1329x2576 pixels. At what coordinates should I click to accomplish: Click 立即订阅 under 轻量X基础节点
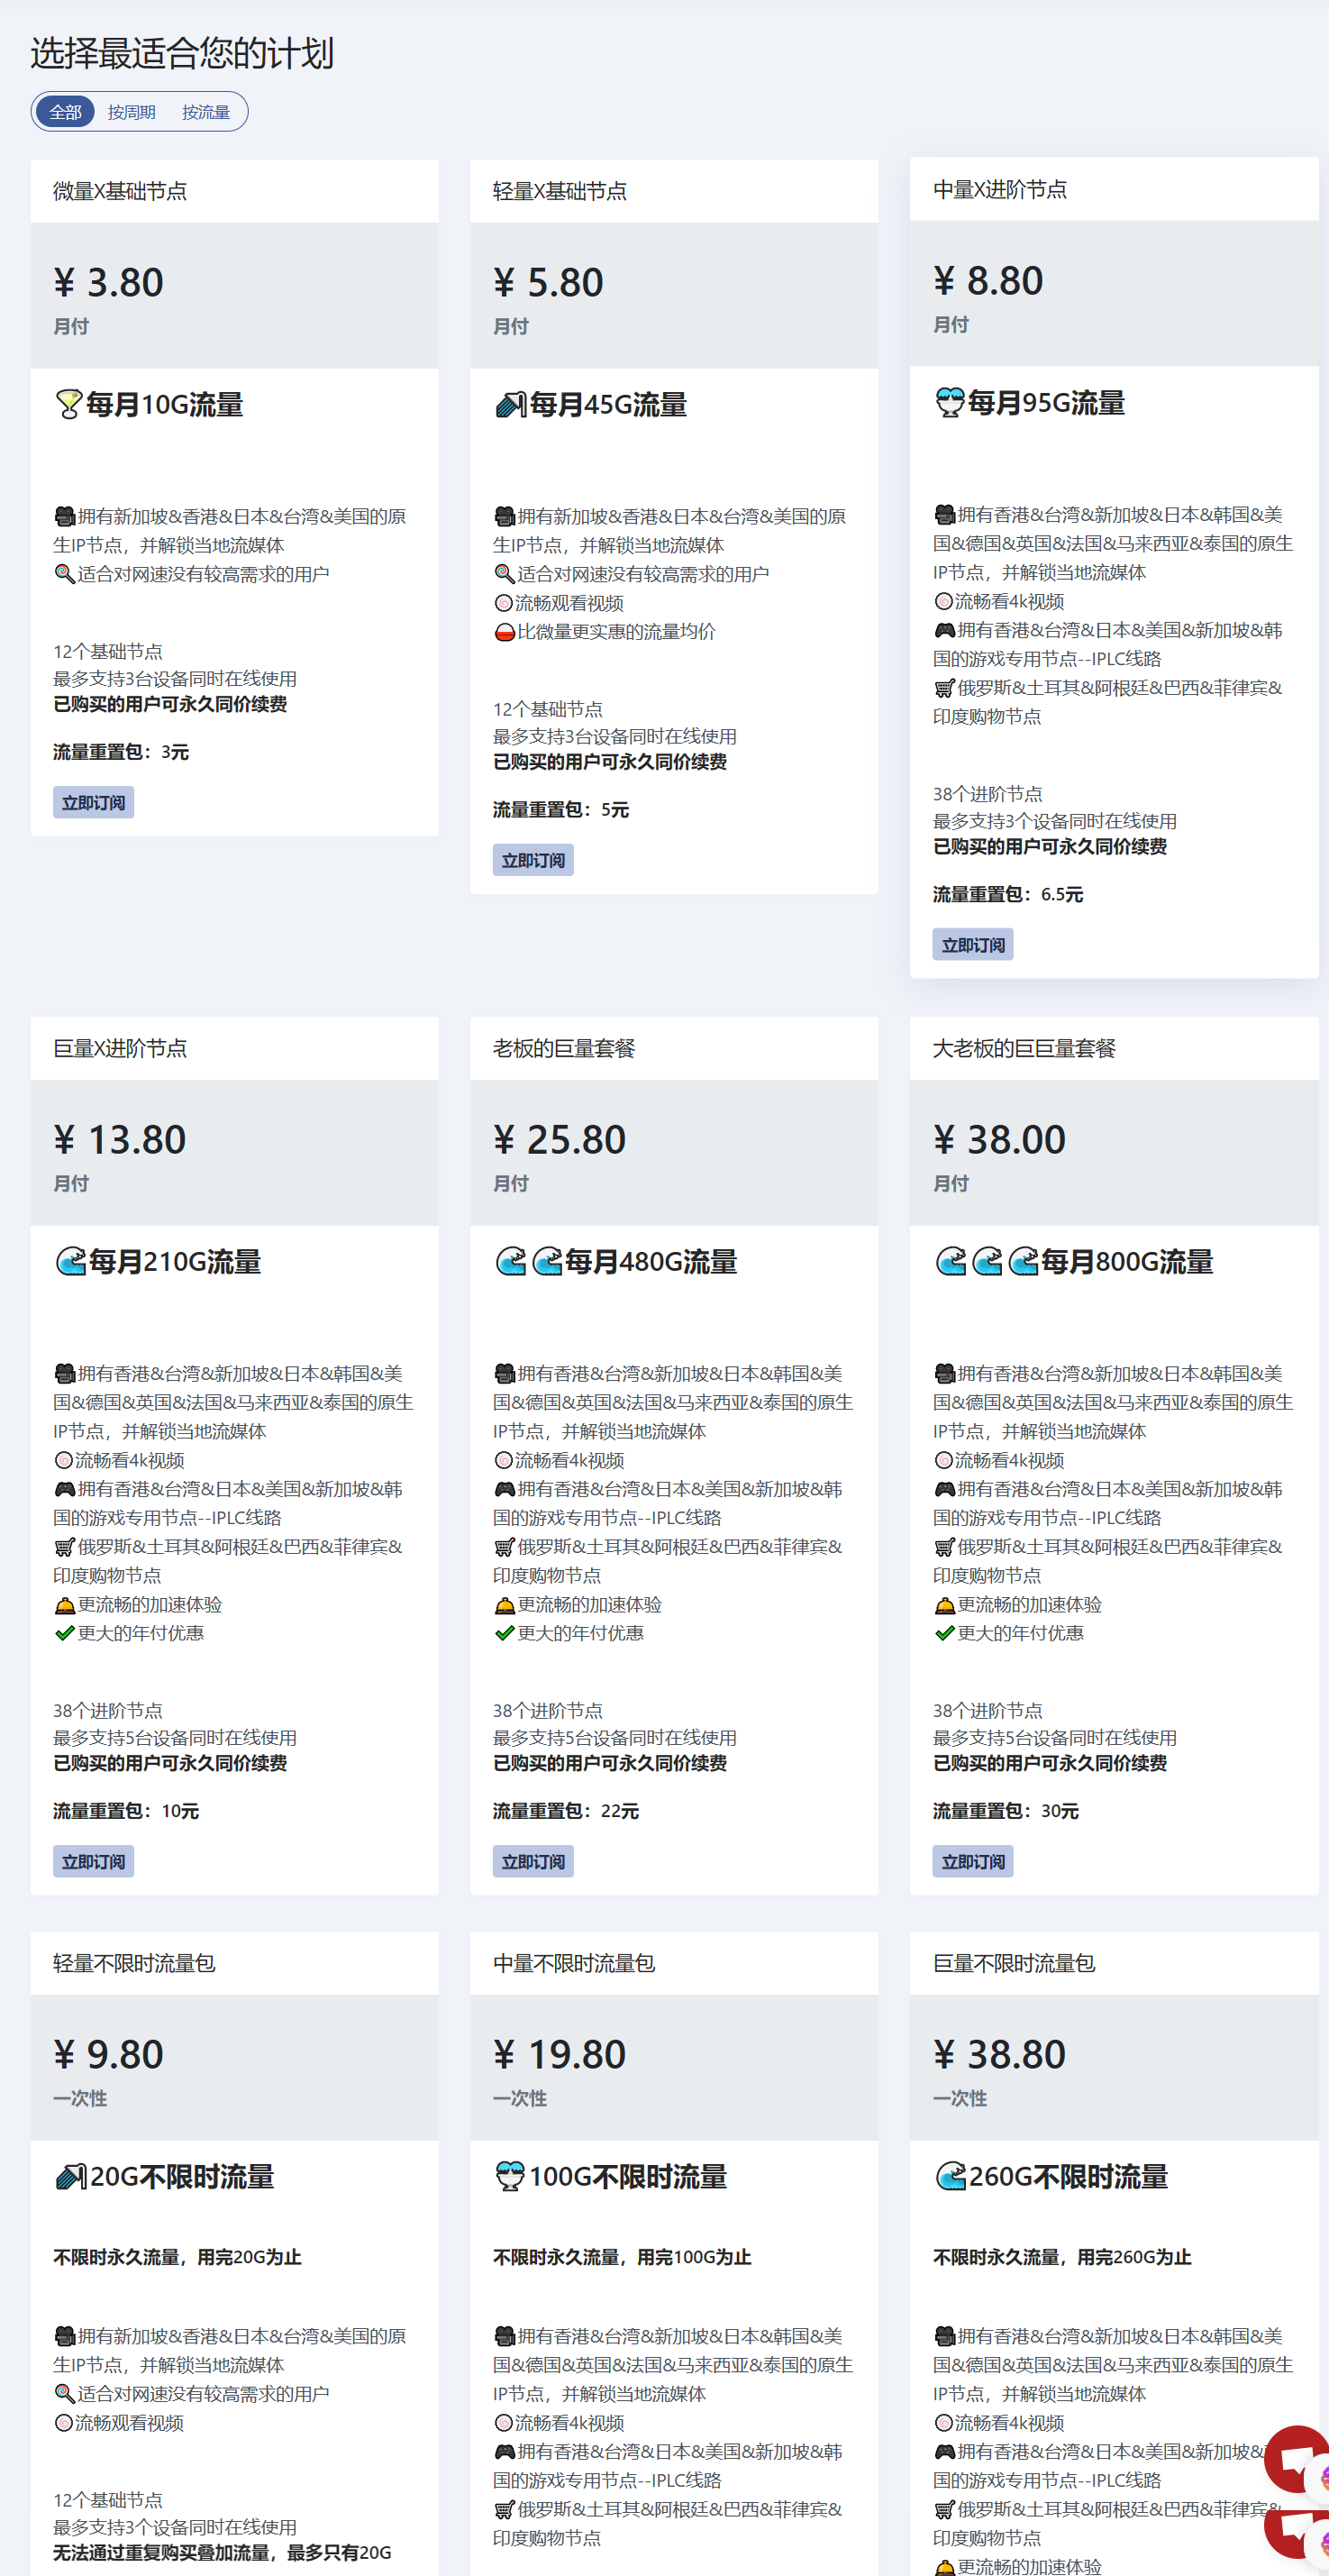[532, 860]
